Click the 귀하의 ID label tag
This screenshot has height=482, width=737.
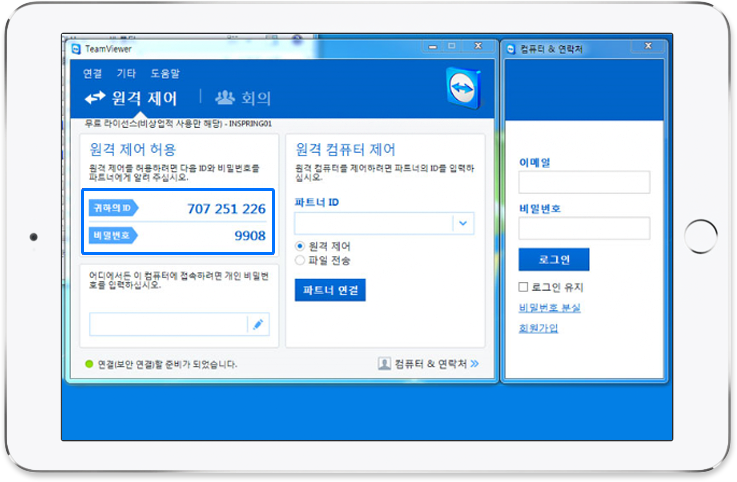(x=113, y=208)
